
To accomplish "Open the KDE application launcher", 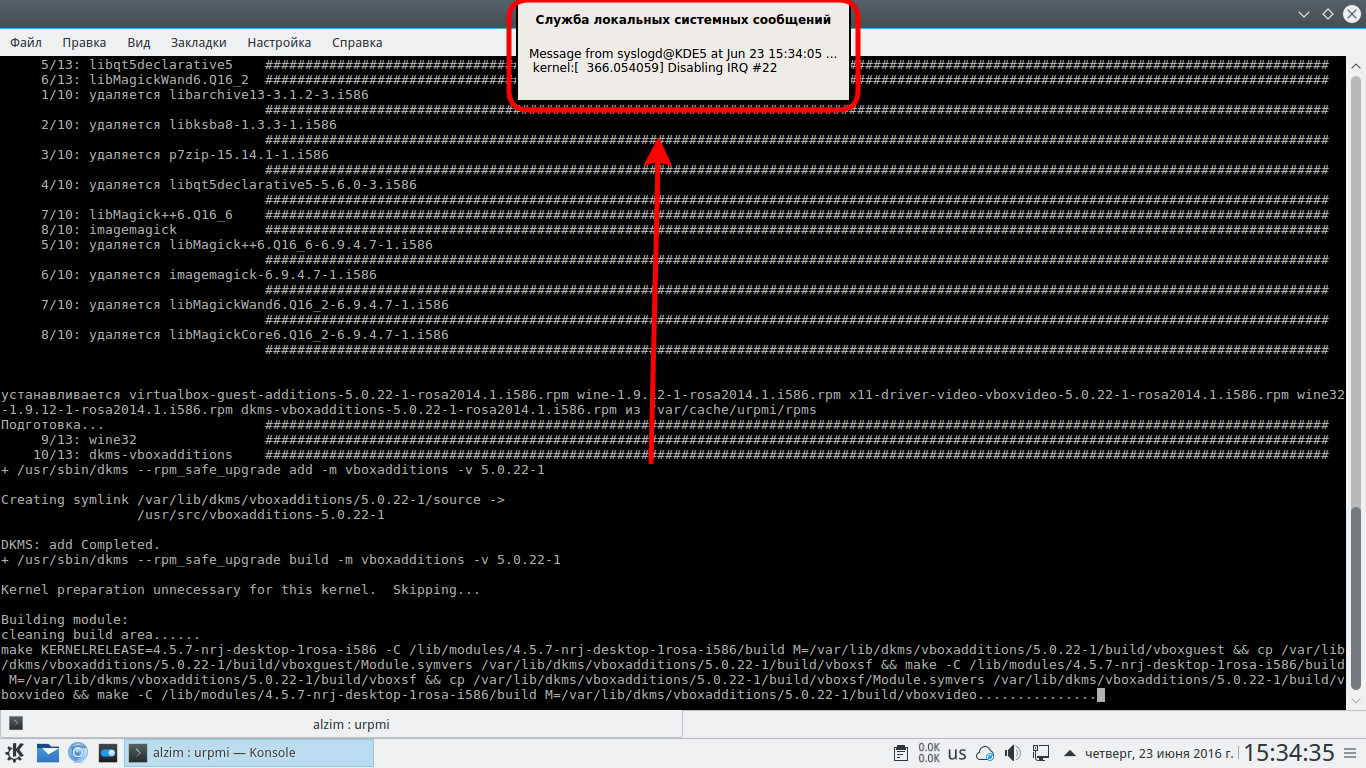I will click(15, 753).
